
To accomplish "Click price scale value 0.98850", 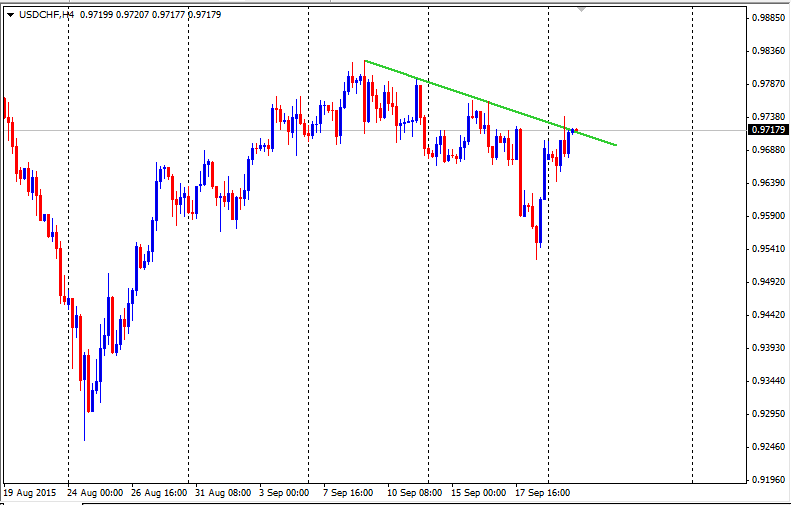I will click(768, 18).
